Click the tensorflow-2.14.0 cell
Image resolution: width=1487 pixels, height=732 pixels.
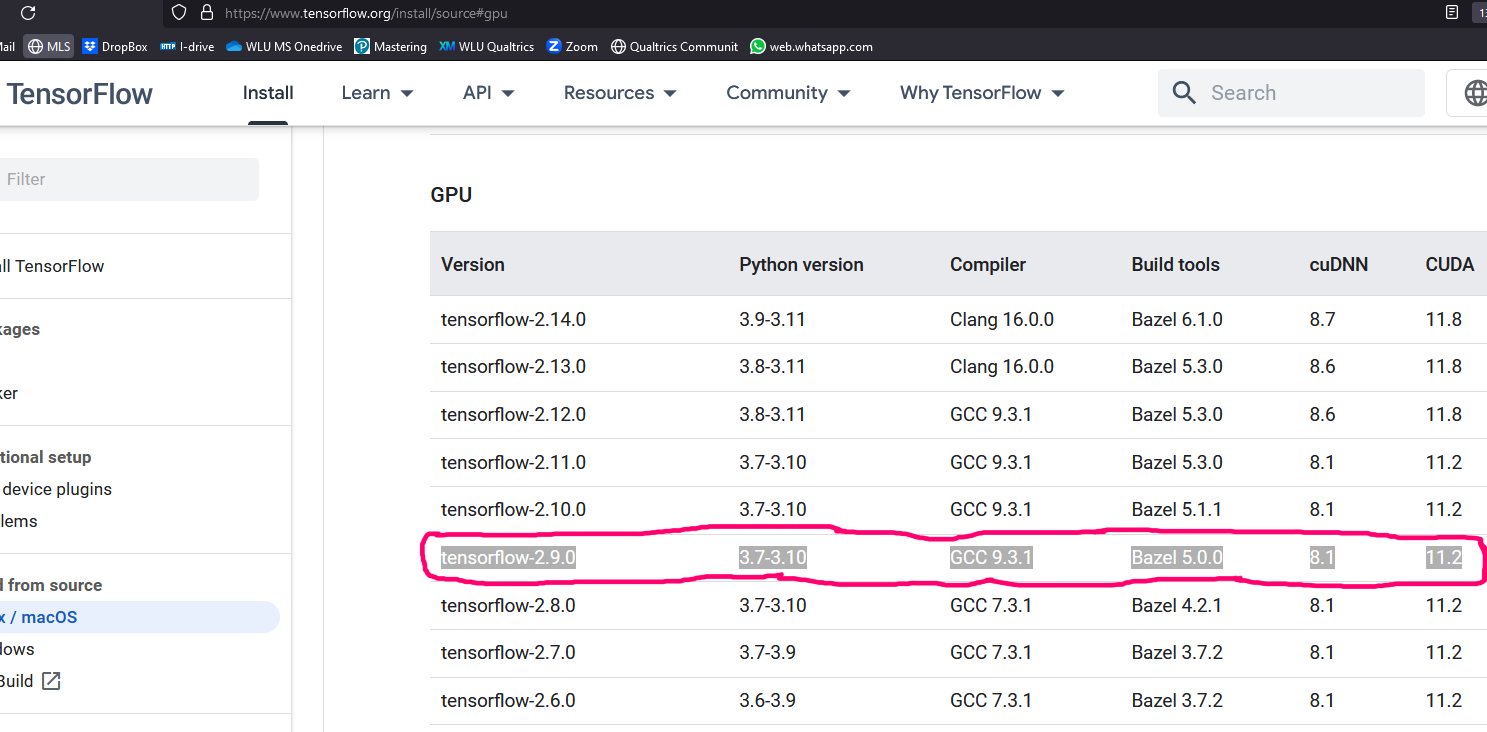click(x=513, y=320)
